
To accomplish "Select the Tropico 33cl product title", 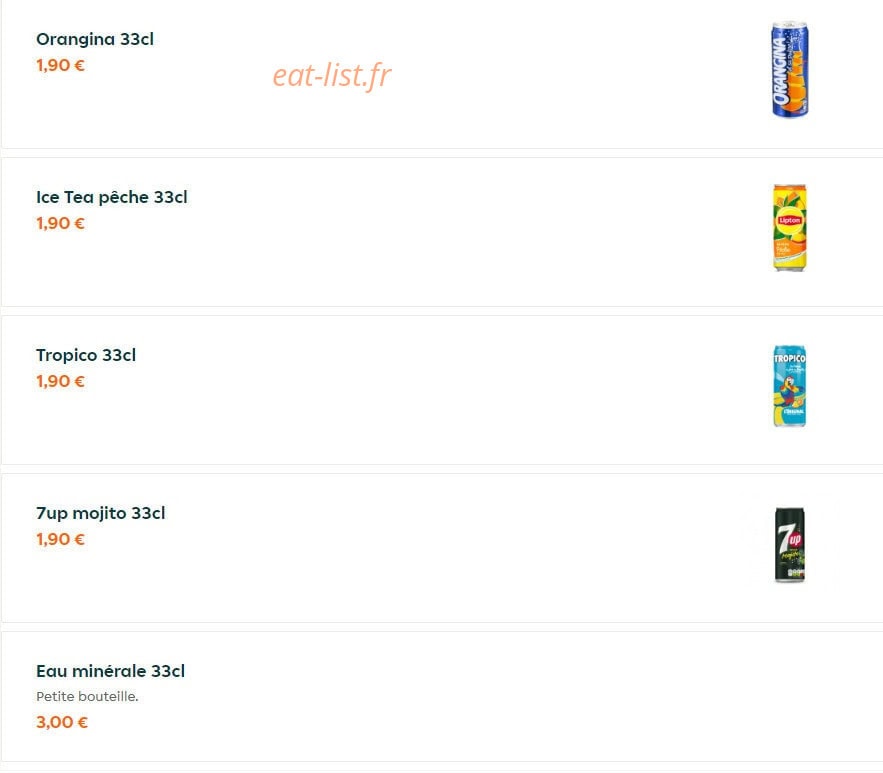I will (86, 355).
